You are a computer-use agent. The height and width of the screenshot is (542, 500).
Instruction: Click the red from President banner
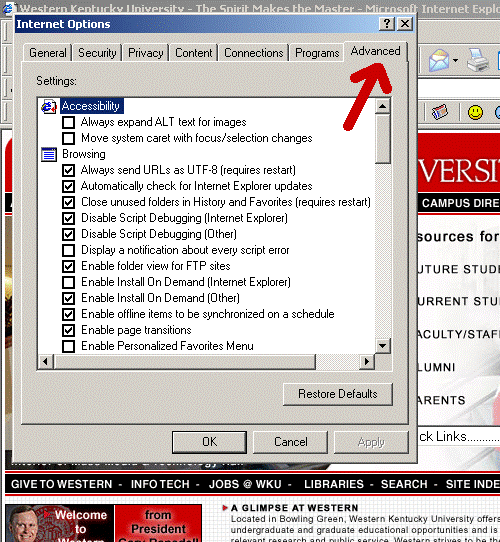pyautogui.click(x=158, y=523)
